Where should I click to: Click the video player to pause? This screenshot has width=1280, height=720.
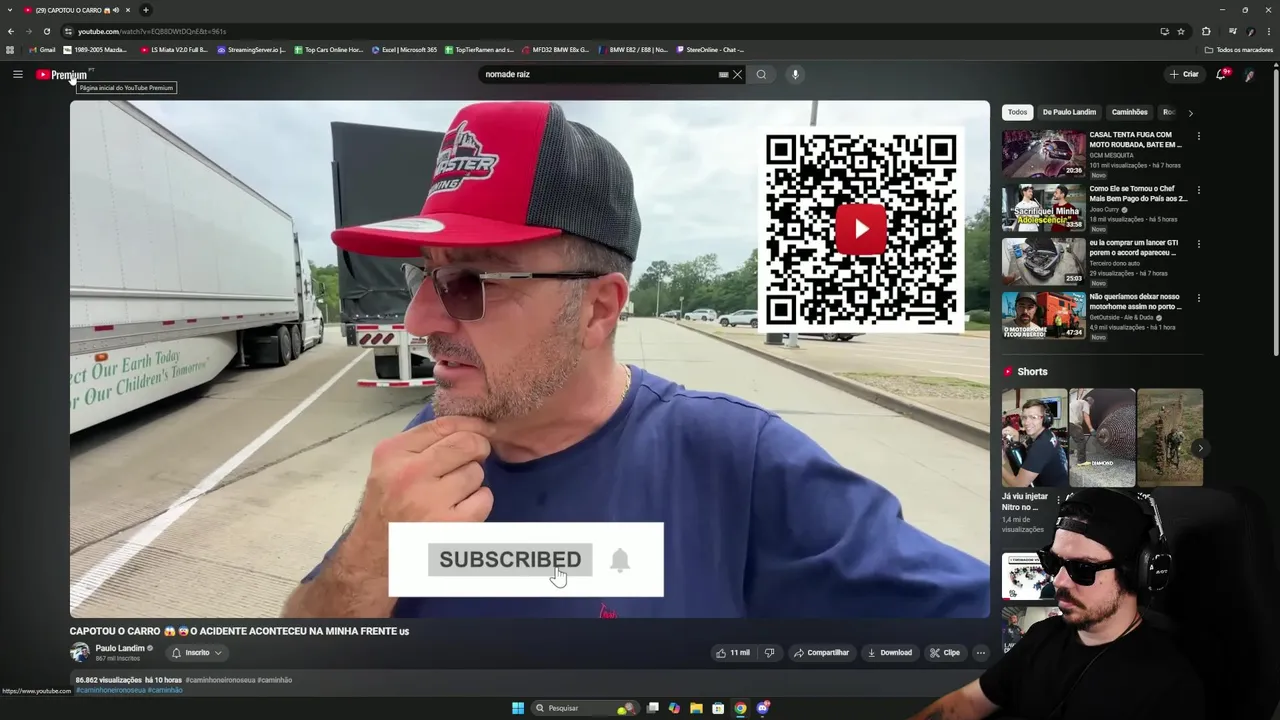530,358
